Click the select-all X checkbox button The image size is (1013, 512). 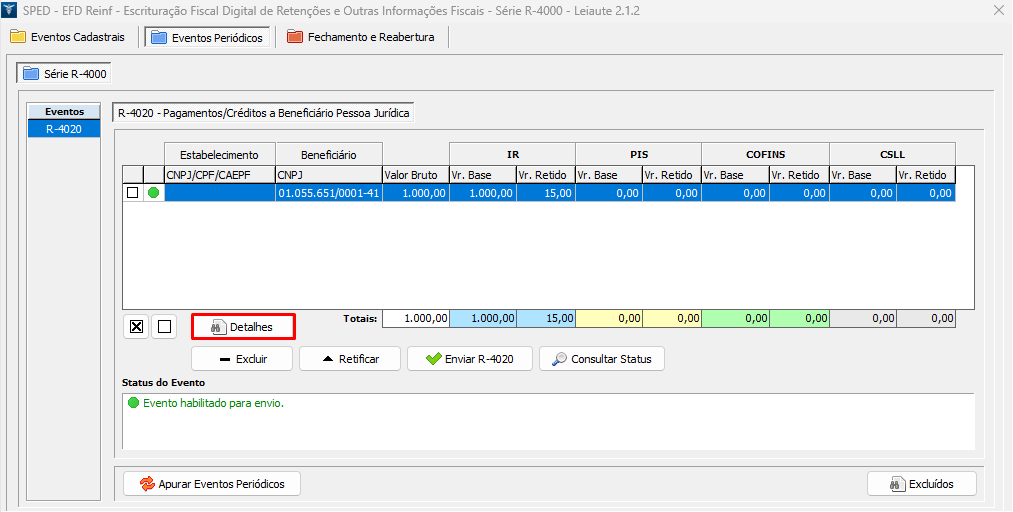coord(137,326)
